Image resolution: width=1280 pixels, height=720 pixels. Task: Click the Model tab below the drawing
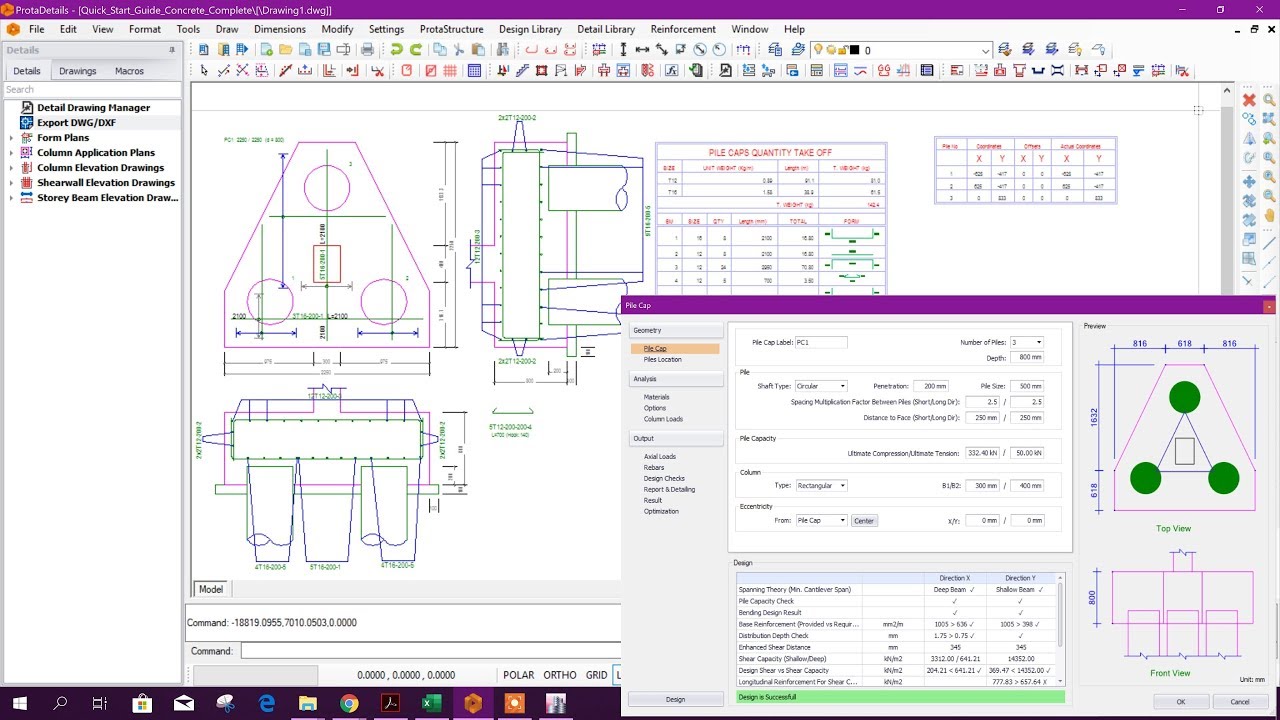click(211, 589)
